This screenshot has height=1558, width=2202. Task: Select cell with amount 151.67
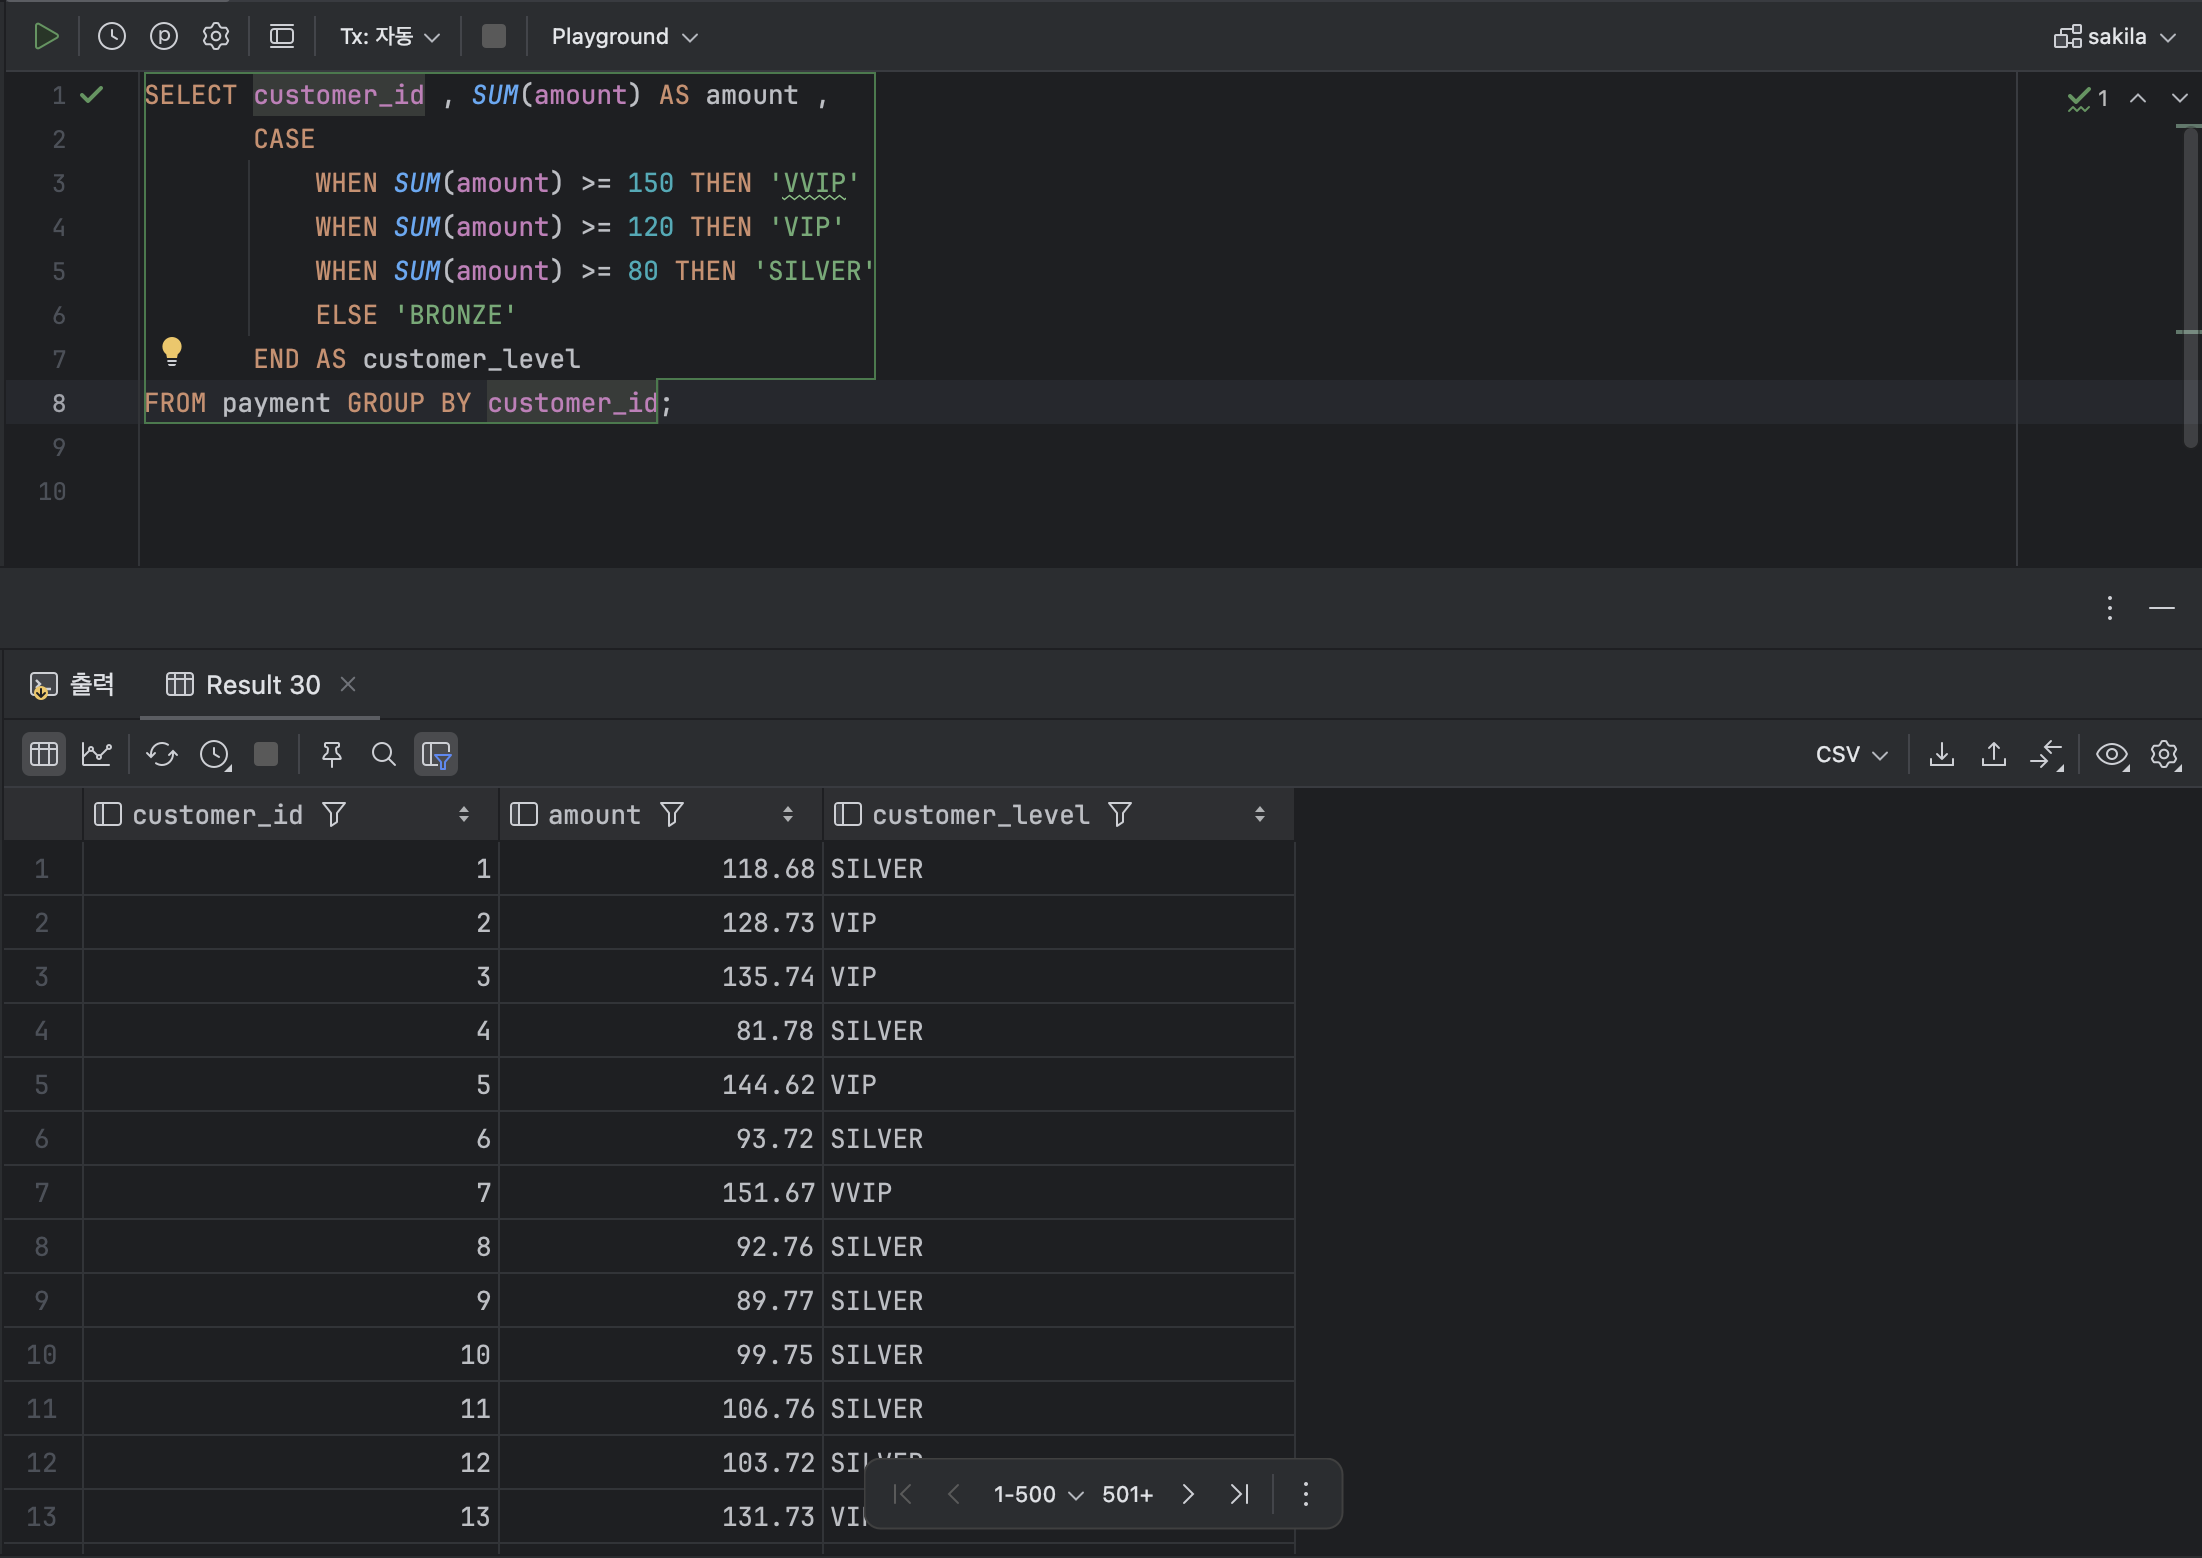tap(661, 1192)
